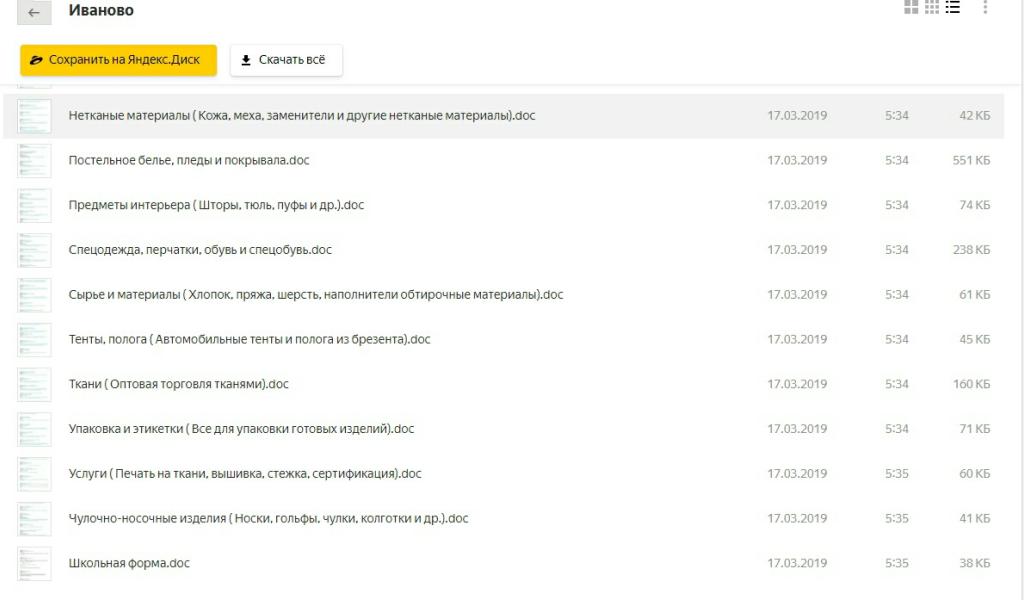The height and width of the screenshot is (600, 1024).
Task: Click the thumbnail of Предметы интерьера document
Action: coord(34,205)
